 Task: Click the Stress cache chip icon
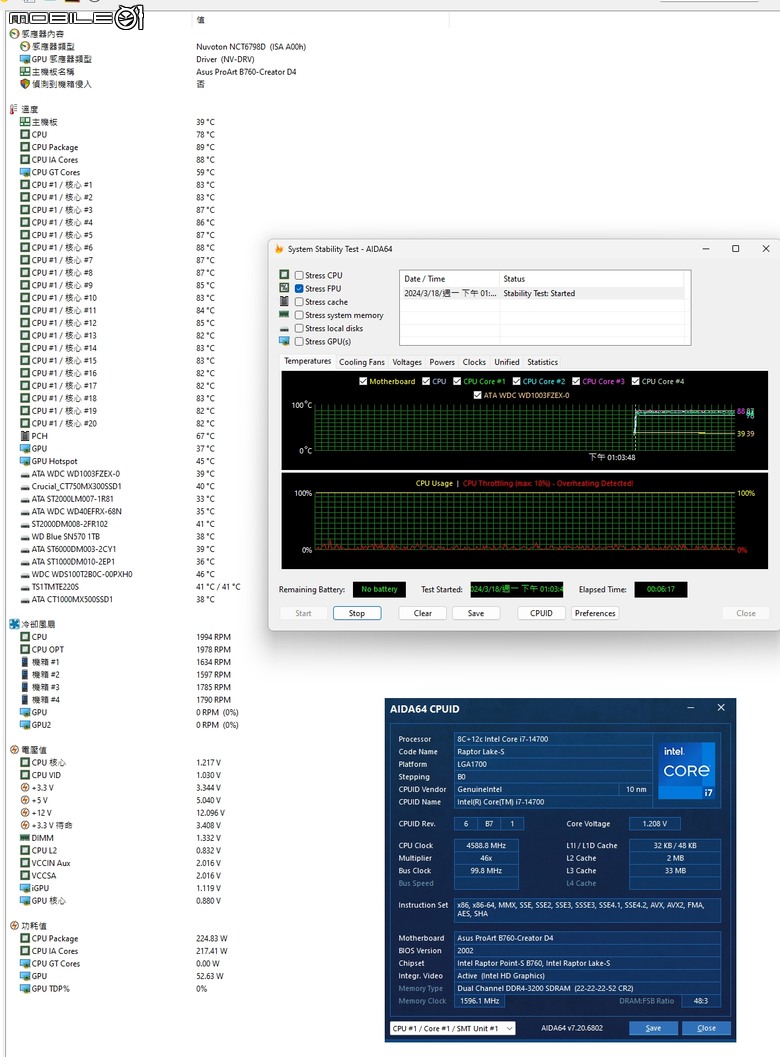[284, 301]
